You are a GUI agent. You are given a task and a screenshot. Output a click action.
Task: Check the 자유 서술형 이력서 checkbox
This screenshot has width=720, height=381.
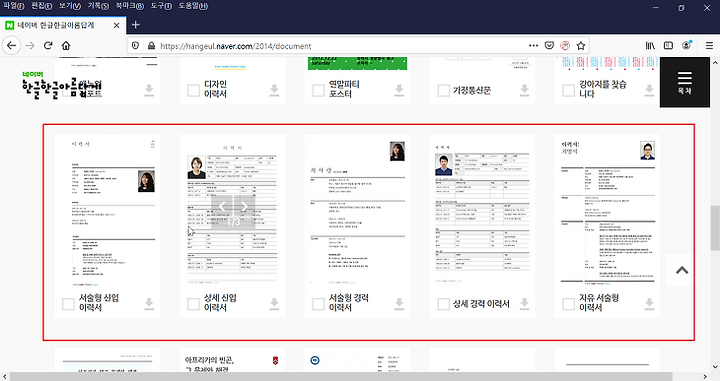pos(568,304)
